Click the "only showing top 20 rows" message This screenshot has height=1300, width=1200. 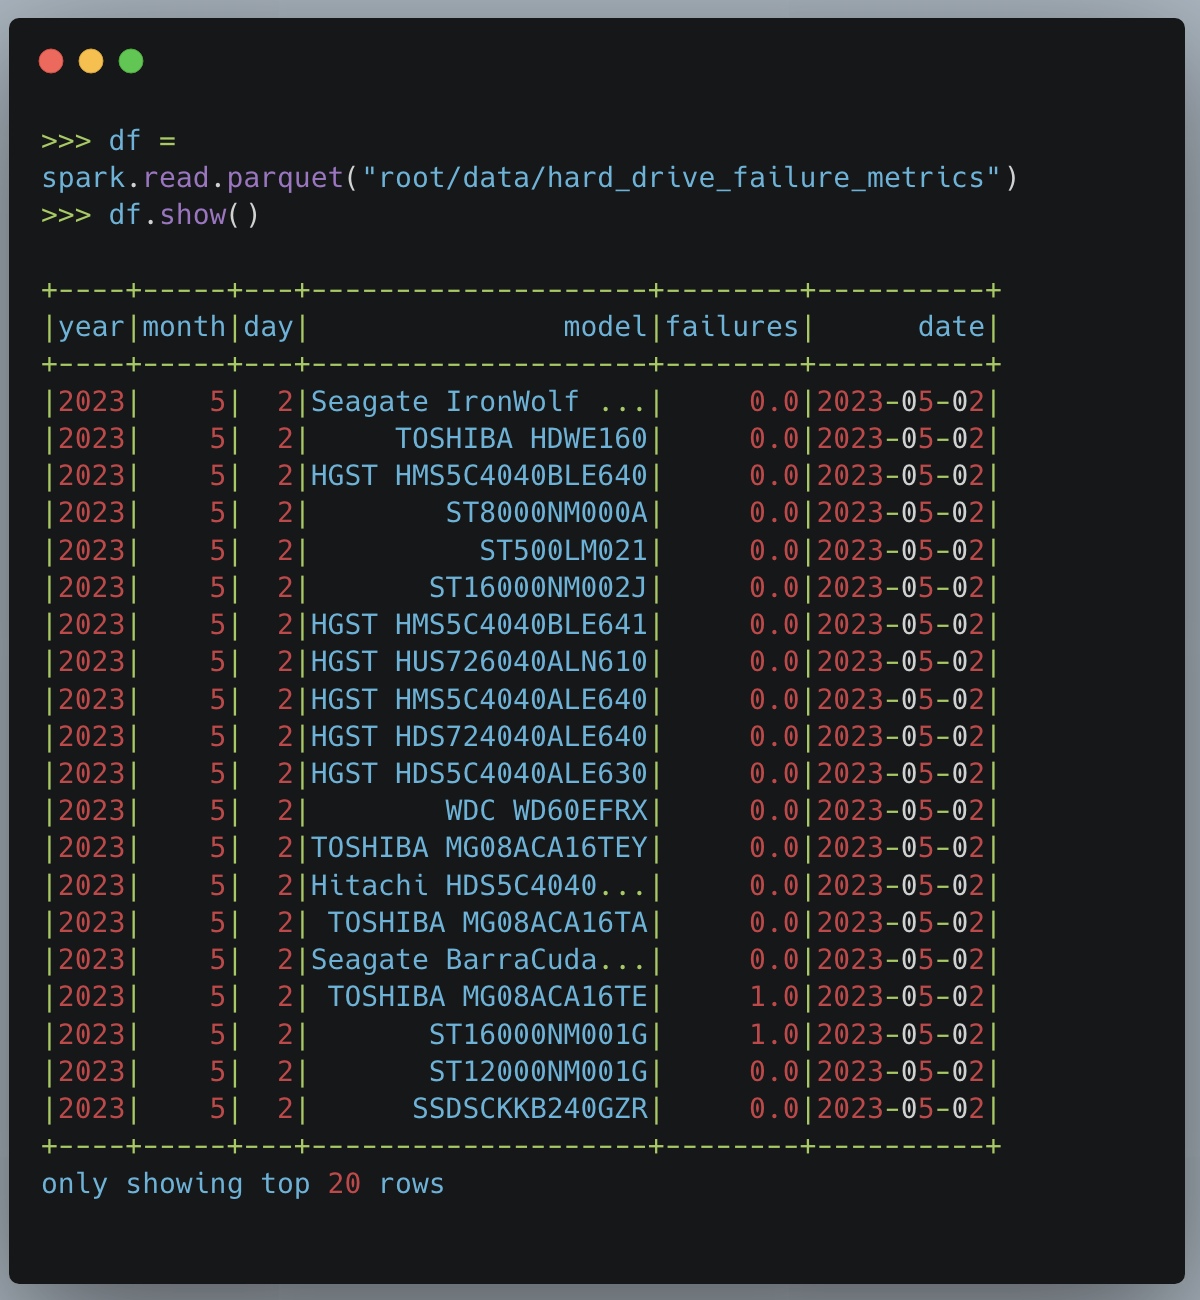(242, 1184)
